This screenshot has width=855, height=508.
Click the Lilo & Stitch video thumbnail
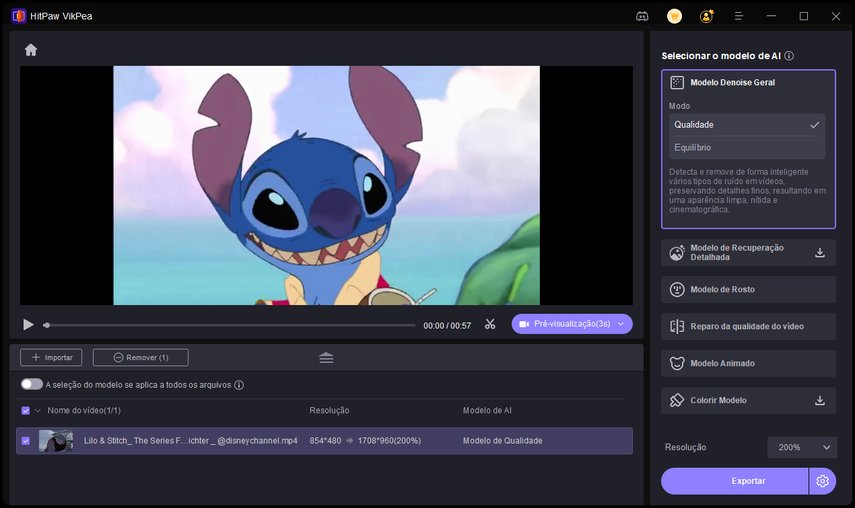pos(56,440)
